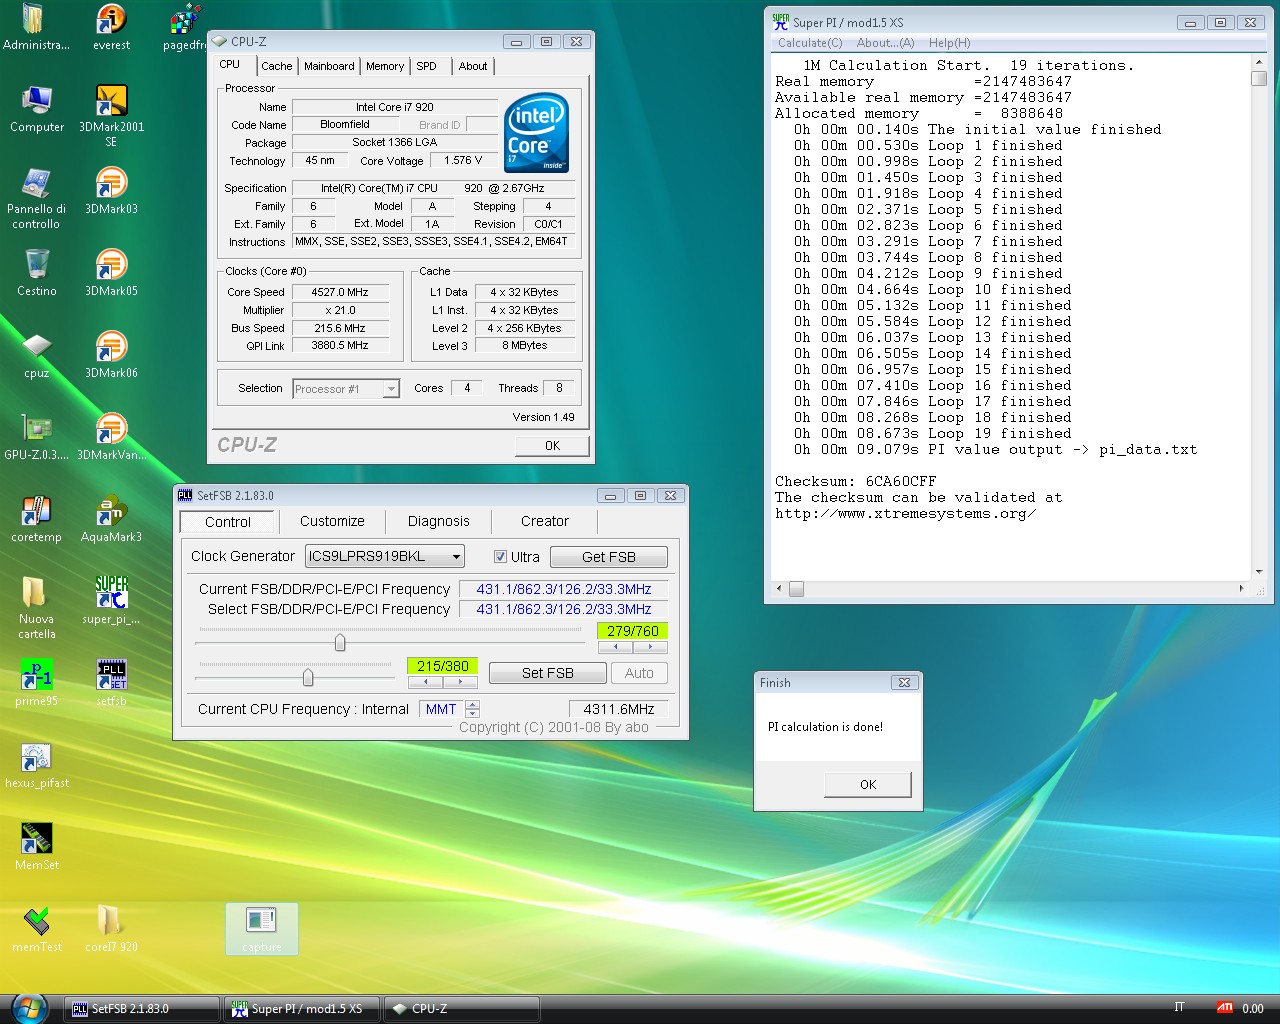Open the About...(A) menu in Super PI
Viewport: 1280px width, 1024px height.
pos(885,43)
